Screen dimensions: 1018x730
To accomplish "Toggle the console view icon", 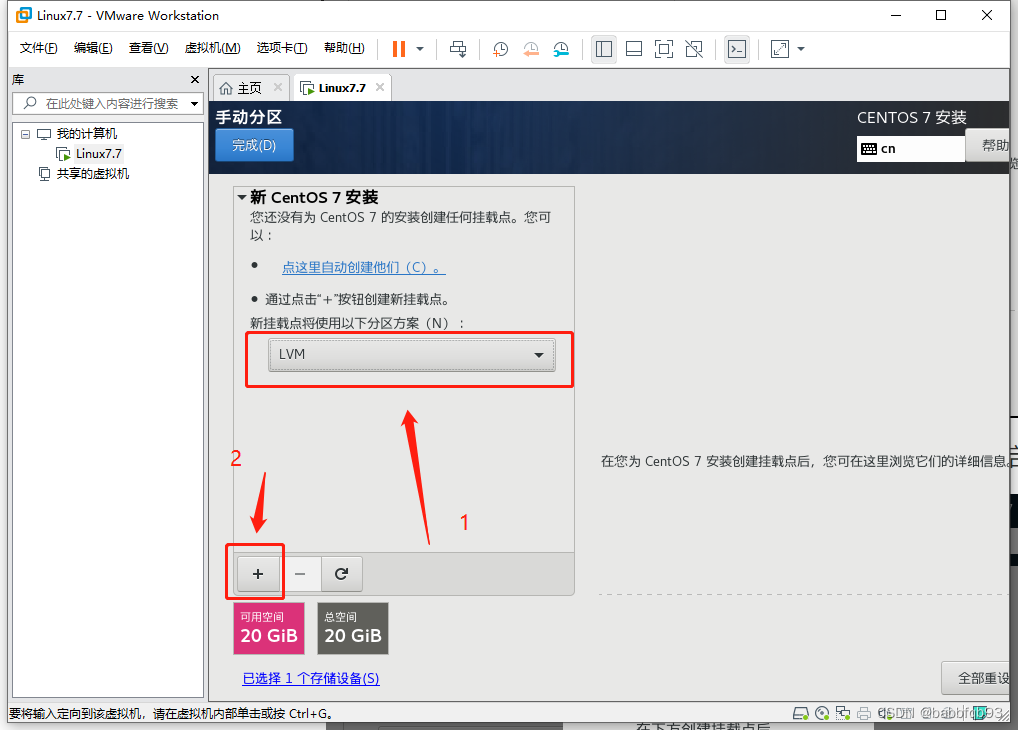I will 737,49.
